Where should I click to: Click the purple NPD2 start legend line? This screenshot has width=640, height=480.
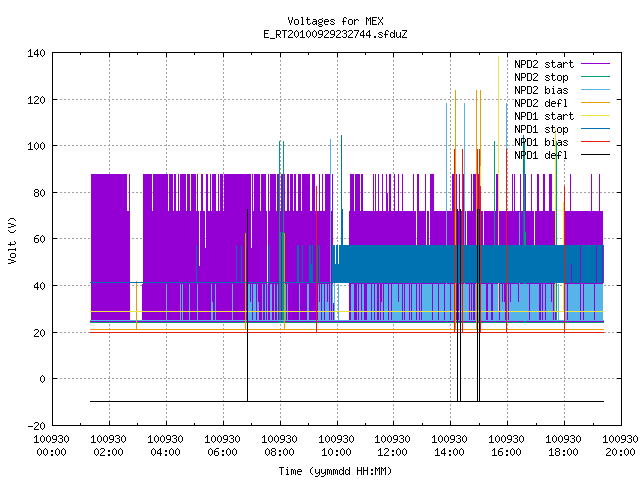(x=596, y=64)
